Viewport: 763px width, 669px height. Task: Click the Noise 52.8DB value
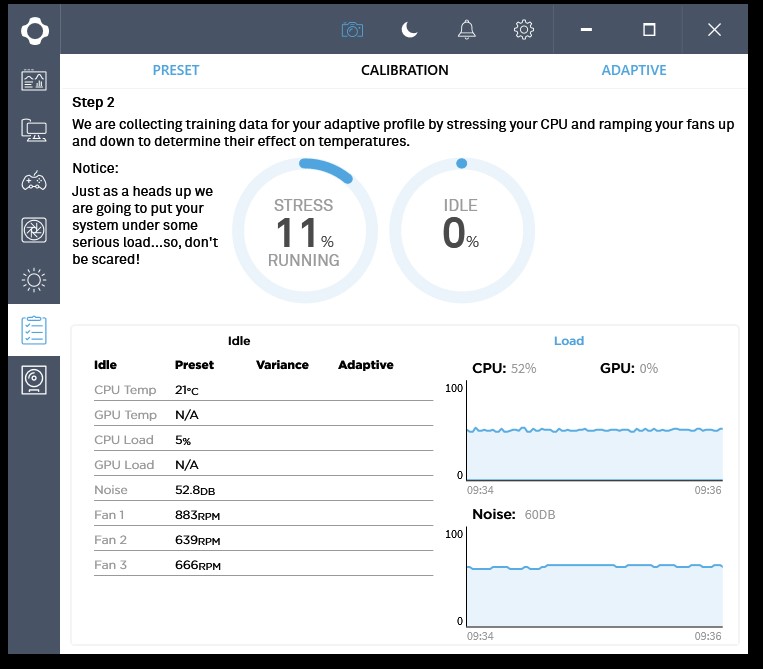[x=195, y=490]
